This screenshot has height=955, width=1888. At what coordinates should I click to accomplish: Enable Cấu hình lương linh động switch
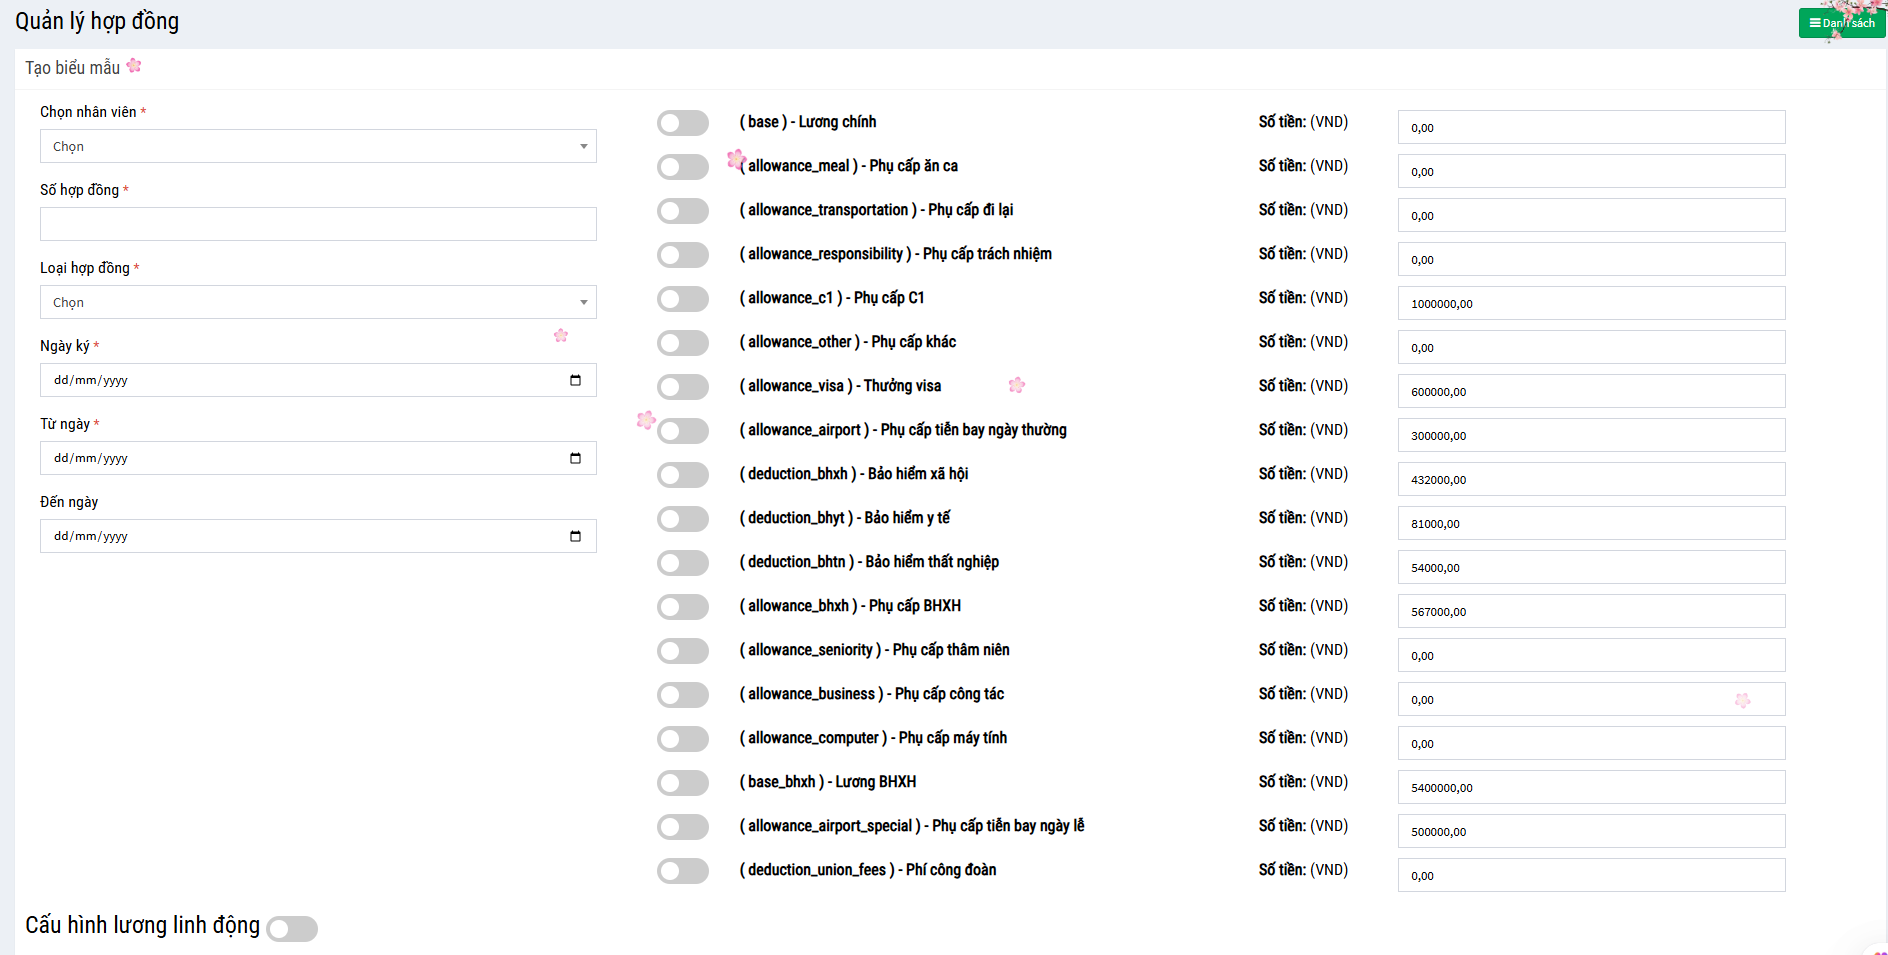[292, 929]
